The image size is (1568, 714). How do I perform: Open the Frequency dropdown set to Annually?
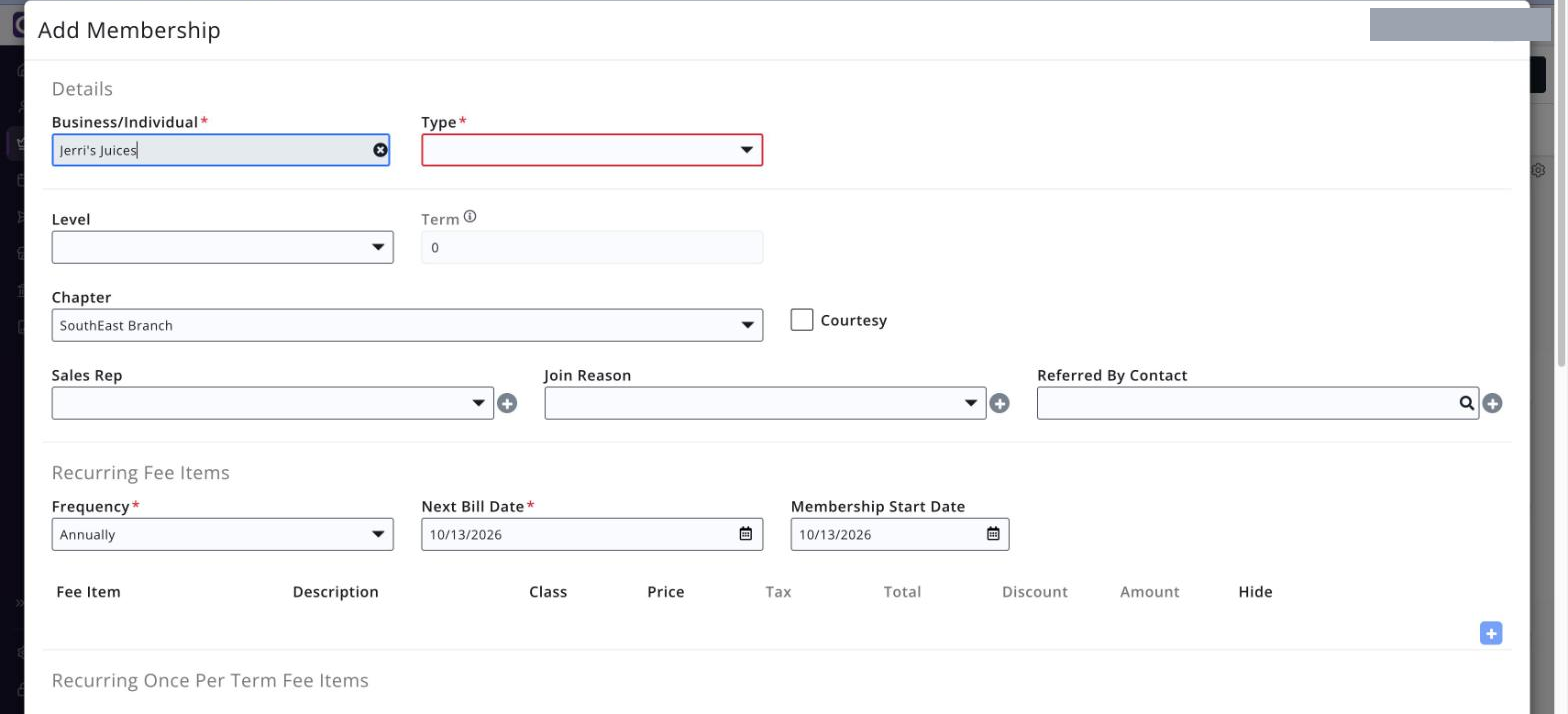coord(222,534)
